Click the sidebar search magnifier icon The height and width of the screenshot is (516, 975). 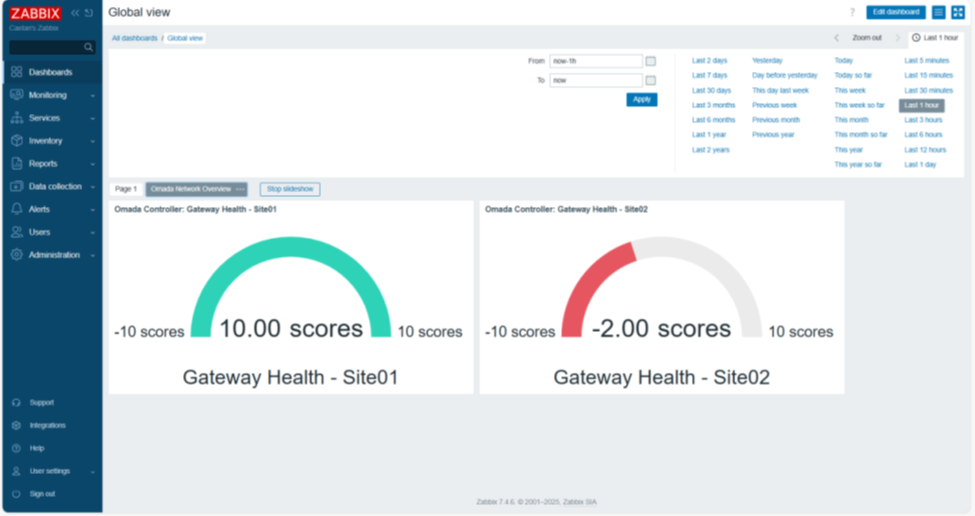pos(88,47)
